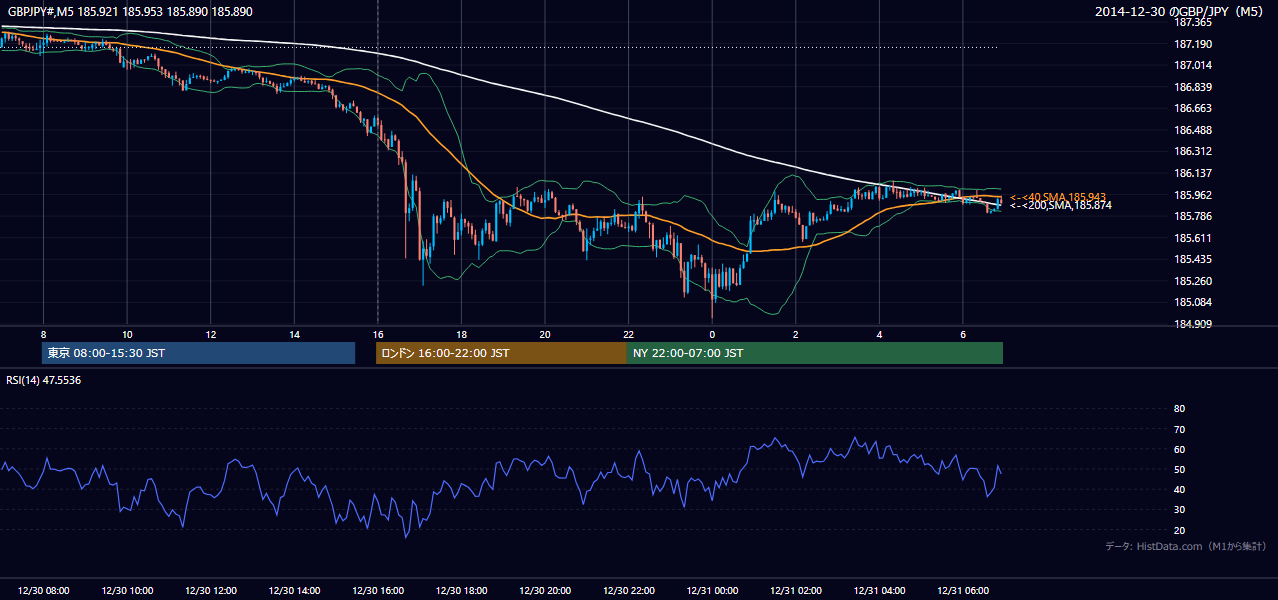This screenshot has width=1278, height=600.
Task: Click the RSI scale value 80
Action: click(x=1179, y=409)
